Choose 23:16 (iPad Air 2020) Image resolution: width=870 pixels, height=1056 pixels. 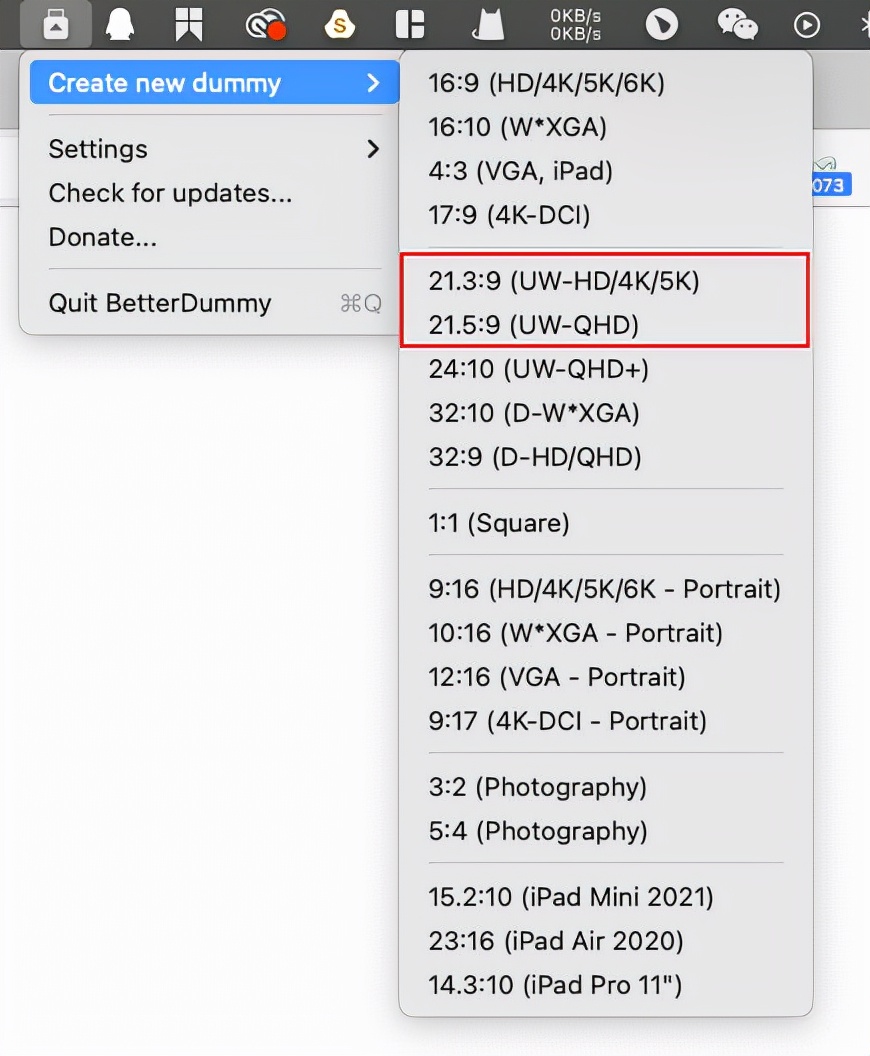click(x=605, y=941)
